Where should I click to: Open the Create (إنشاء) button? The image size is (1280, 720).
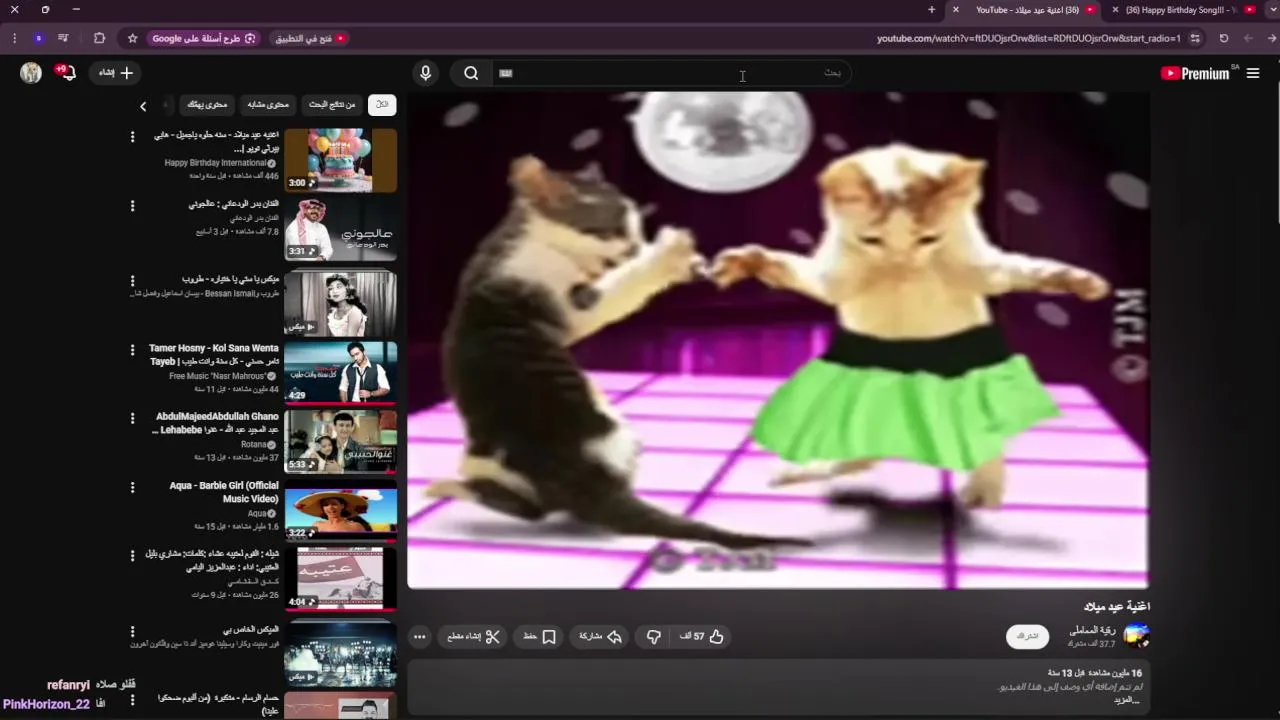[116, 73]
